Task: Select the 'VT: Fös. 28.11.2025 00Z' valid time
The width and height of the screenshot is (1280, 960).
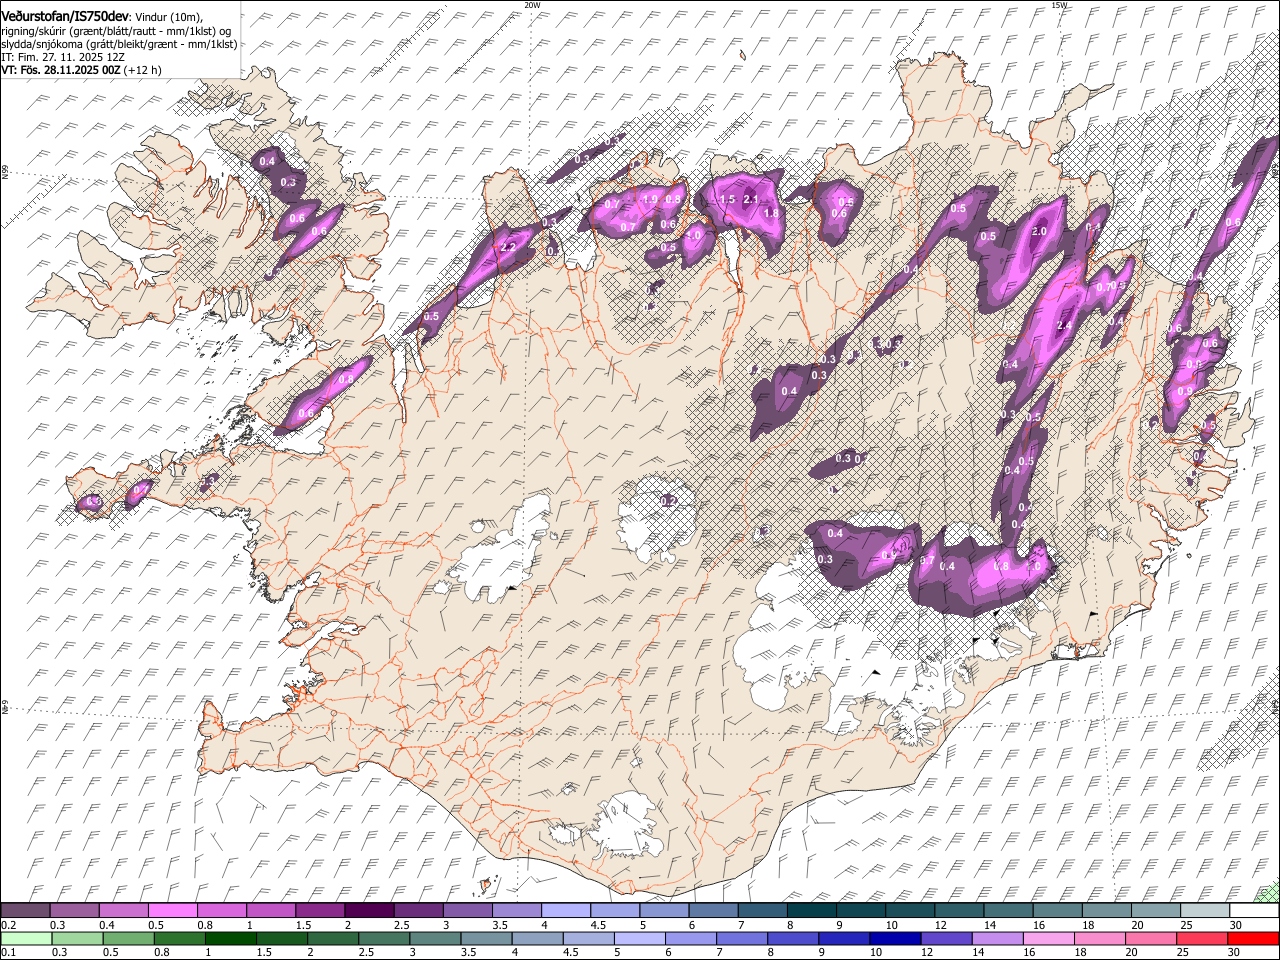Action: (x=61, y=70)
